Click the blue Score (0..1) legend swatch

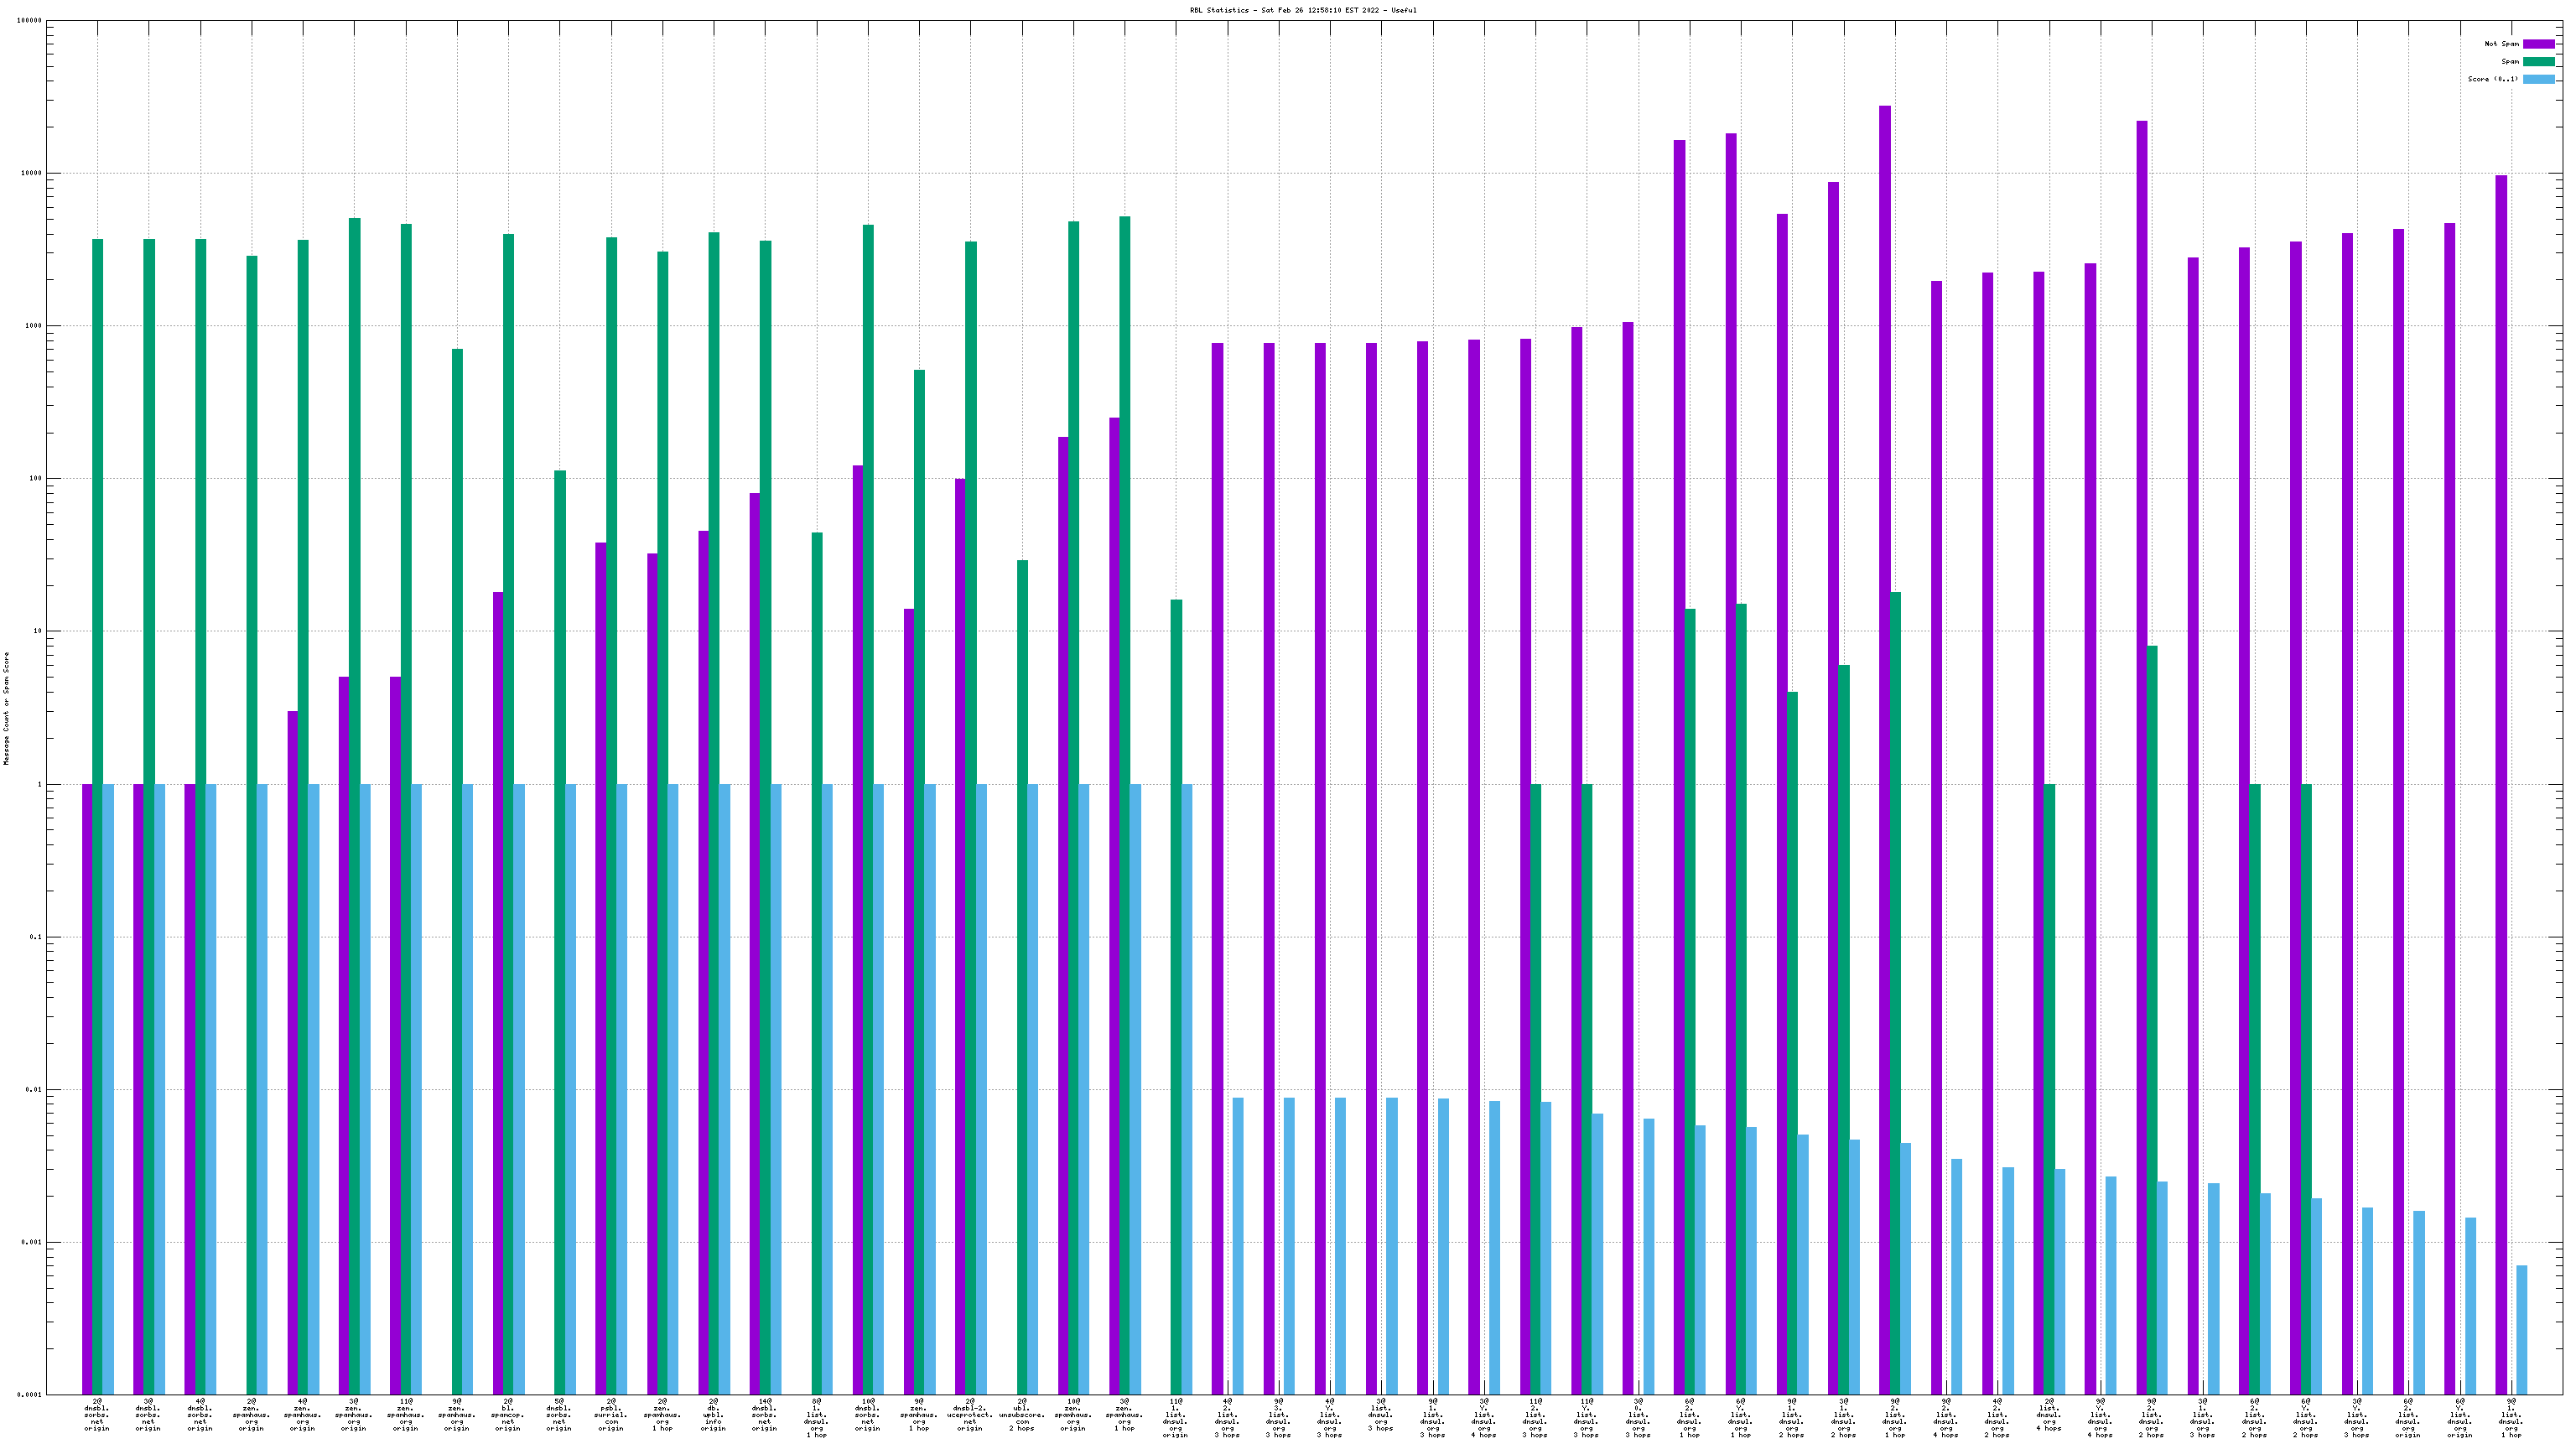(x=2538, y=79)
